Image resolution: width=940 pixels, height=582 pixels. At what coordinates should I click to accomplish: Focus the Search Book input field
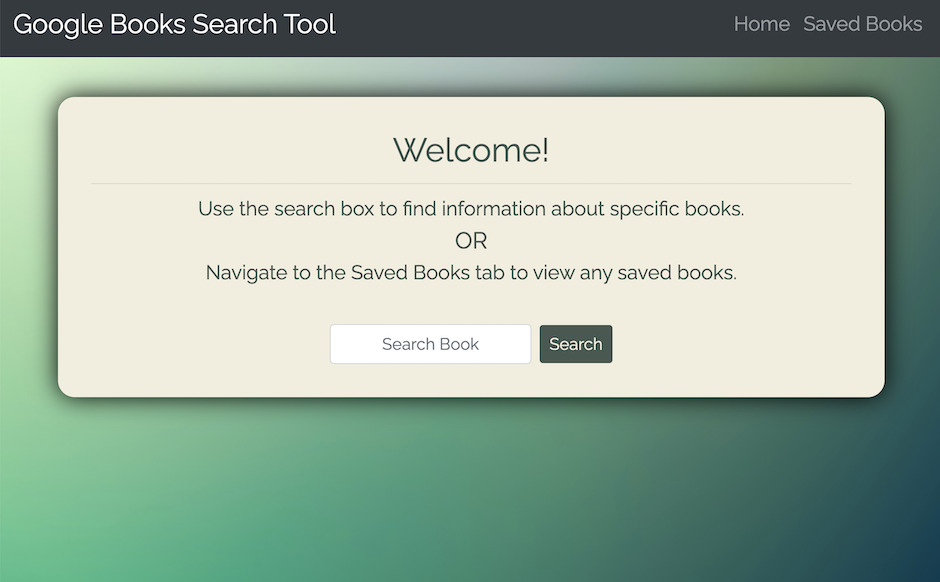pyautogui.click(x=430, y=344)
